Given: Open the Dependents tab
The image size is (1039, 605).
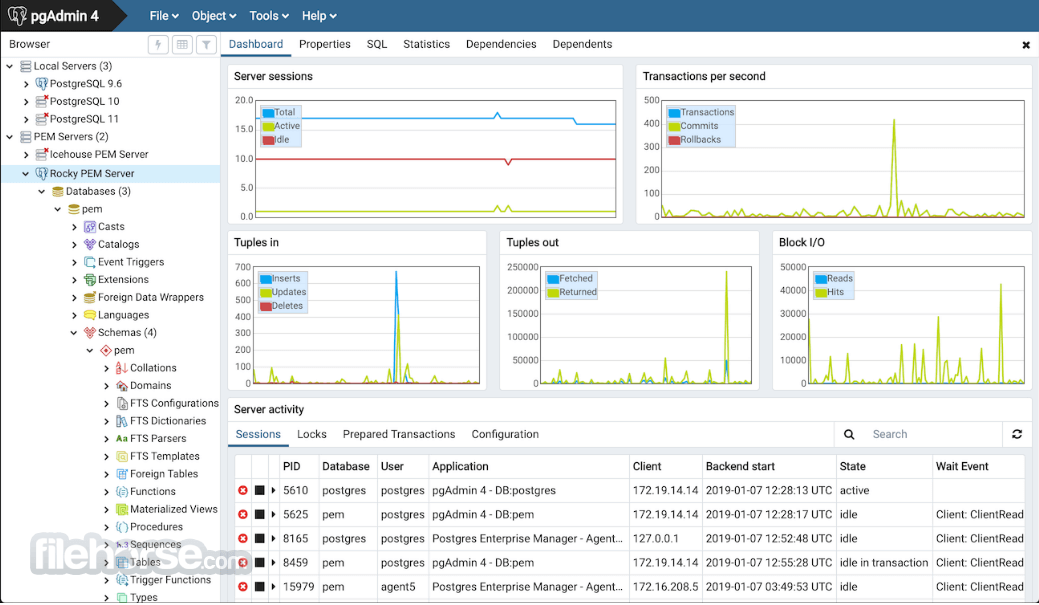Looking at the screenshot, I should click(x=582, y=44).
